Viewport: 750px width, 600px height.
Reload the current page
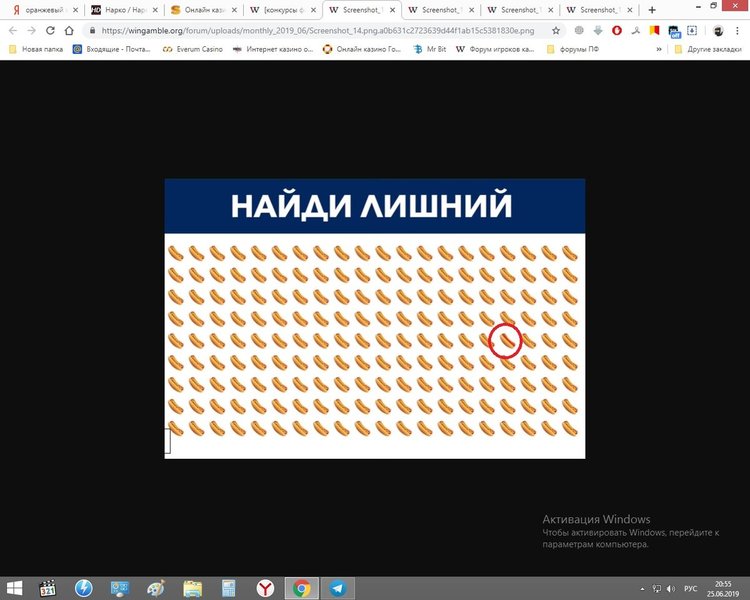coord(50,31)
